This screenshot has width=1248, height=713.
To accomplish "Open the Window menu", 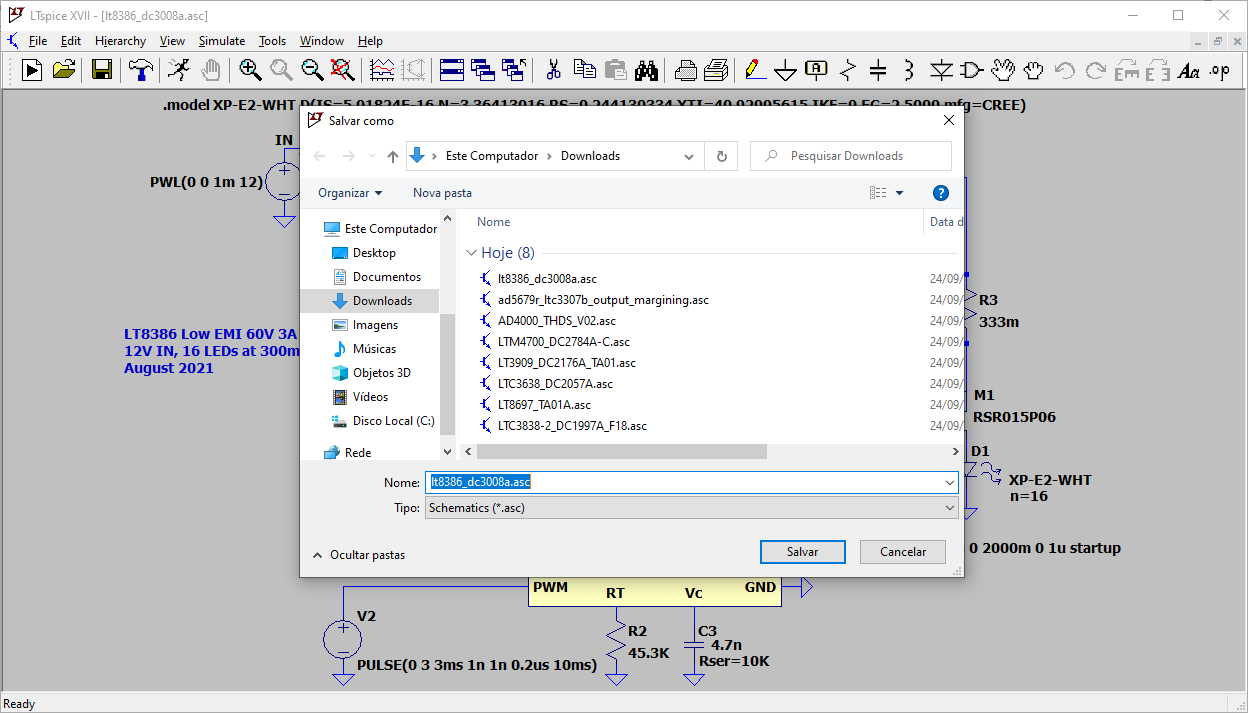I will (322, 41).
